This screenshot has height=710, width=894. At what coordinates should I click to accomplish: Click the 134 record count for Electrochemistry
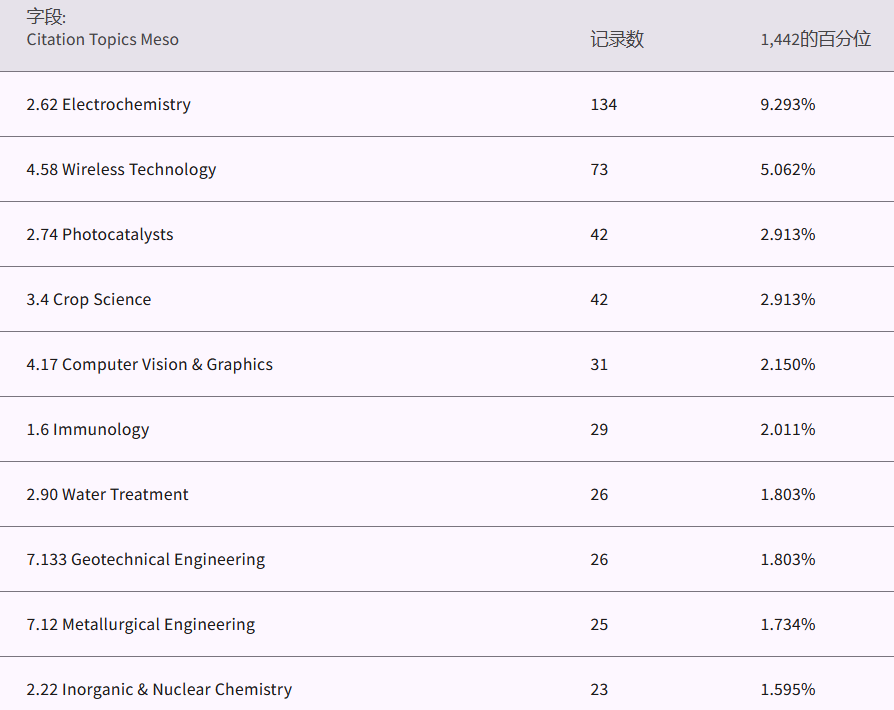coord(603,105)
